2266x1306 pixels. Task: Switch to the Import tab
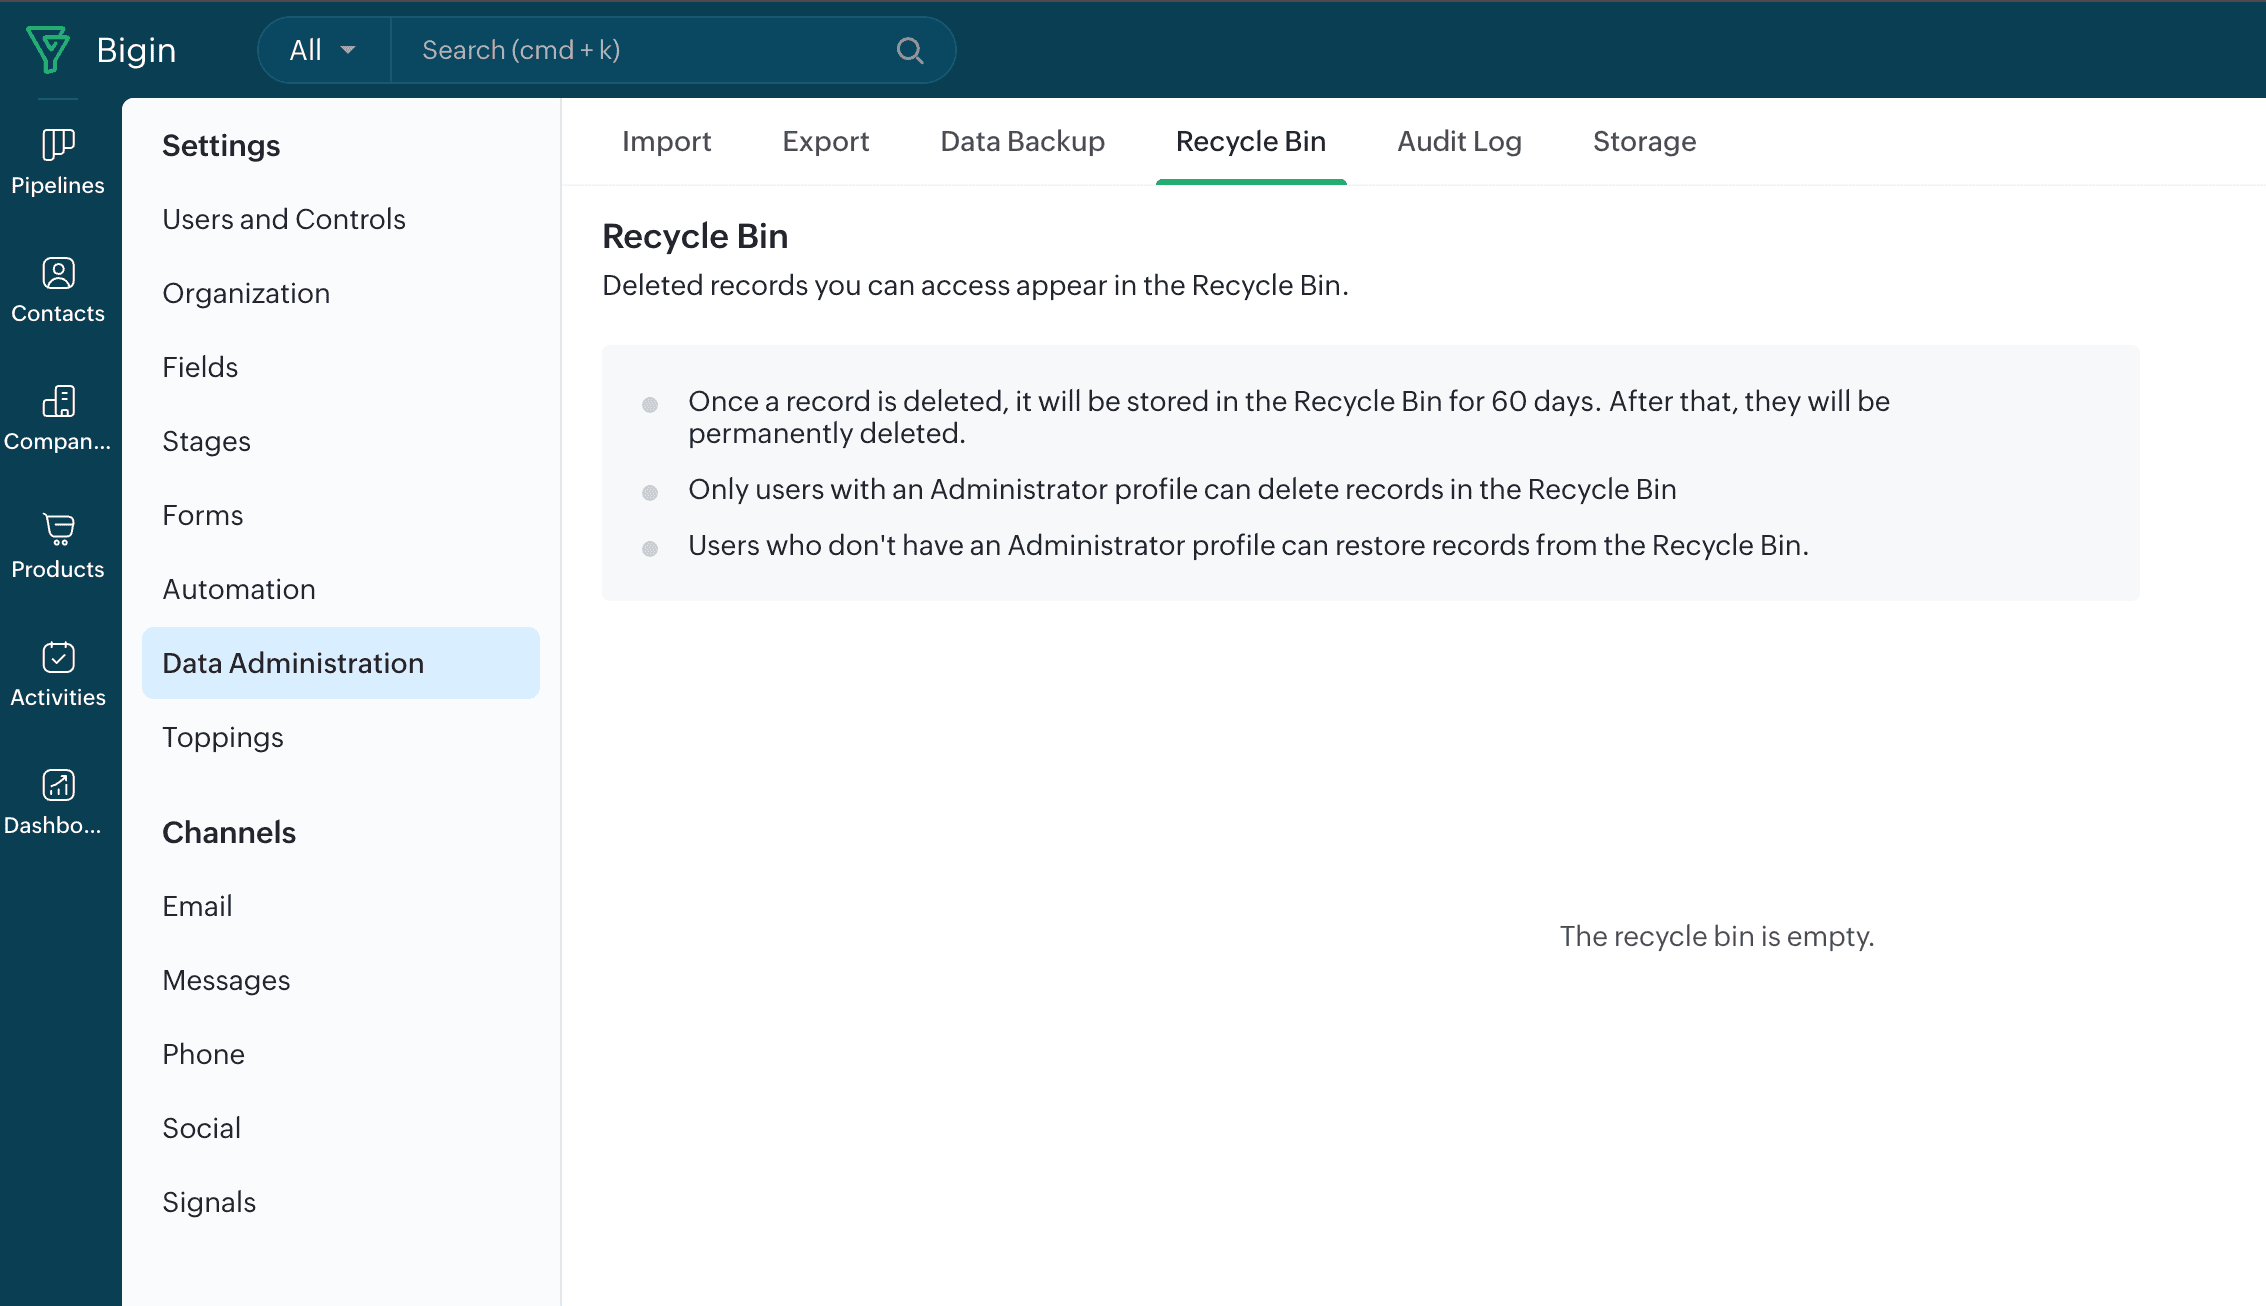tap(666, 142)
